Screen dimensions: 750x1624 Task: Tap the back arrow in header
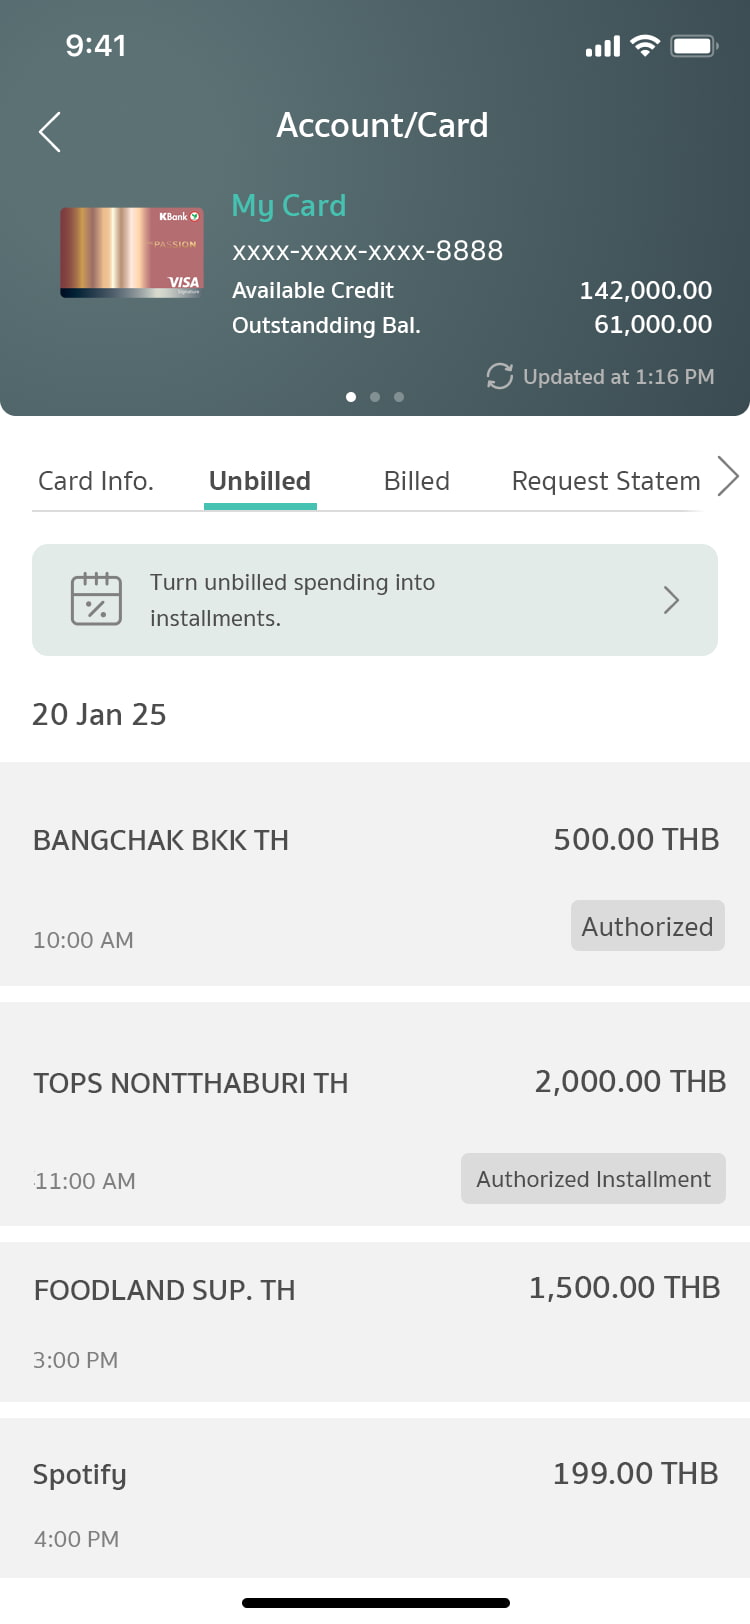click(x=50, y=131)
